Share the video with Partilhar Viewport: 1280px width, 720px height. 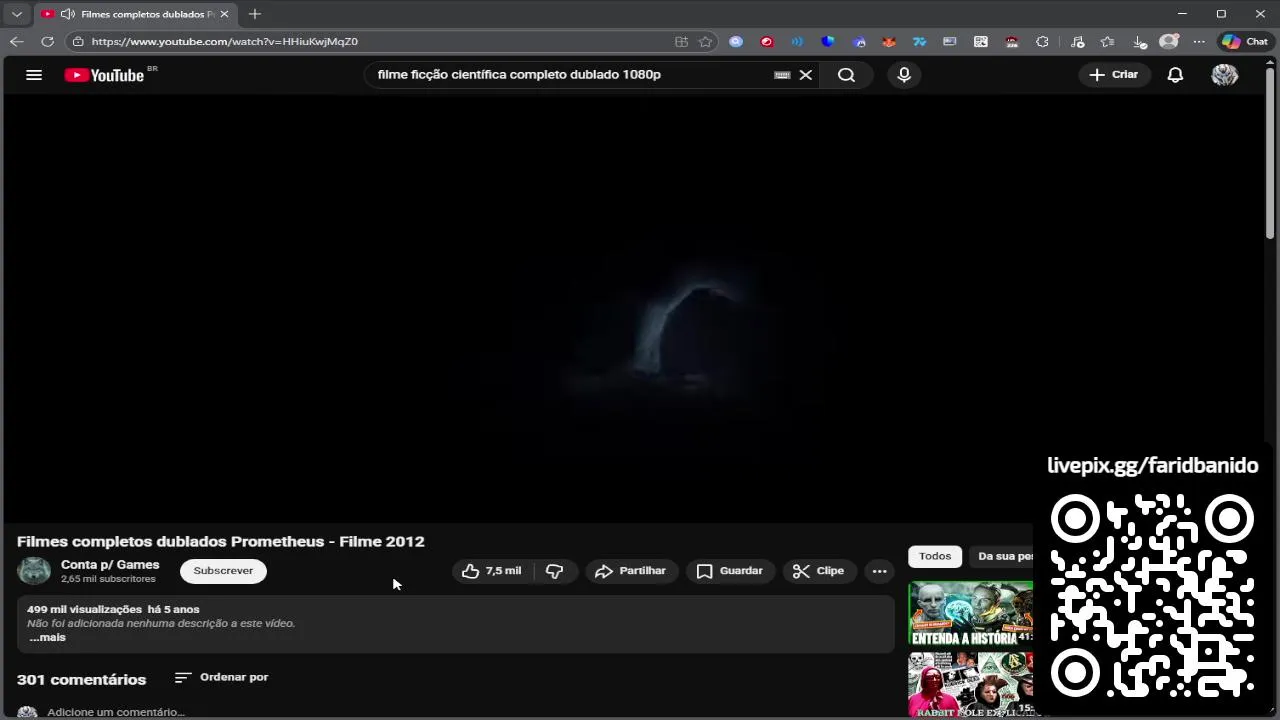pos(630,571)
